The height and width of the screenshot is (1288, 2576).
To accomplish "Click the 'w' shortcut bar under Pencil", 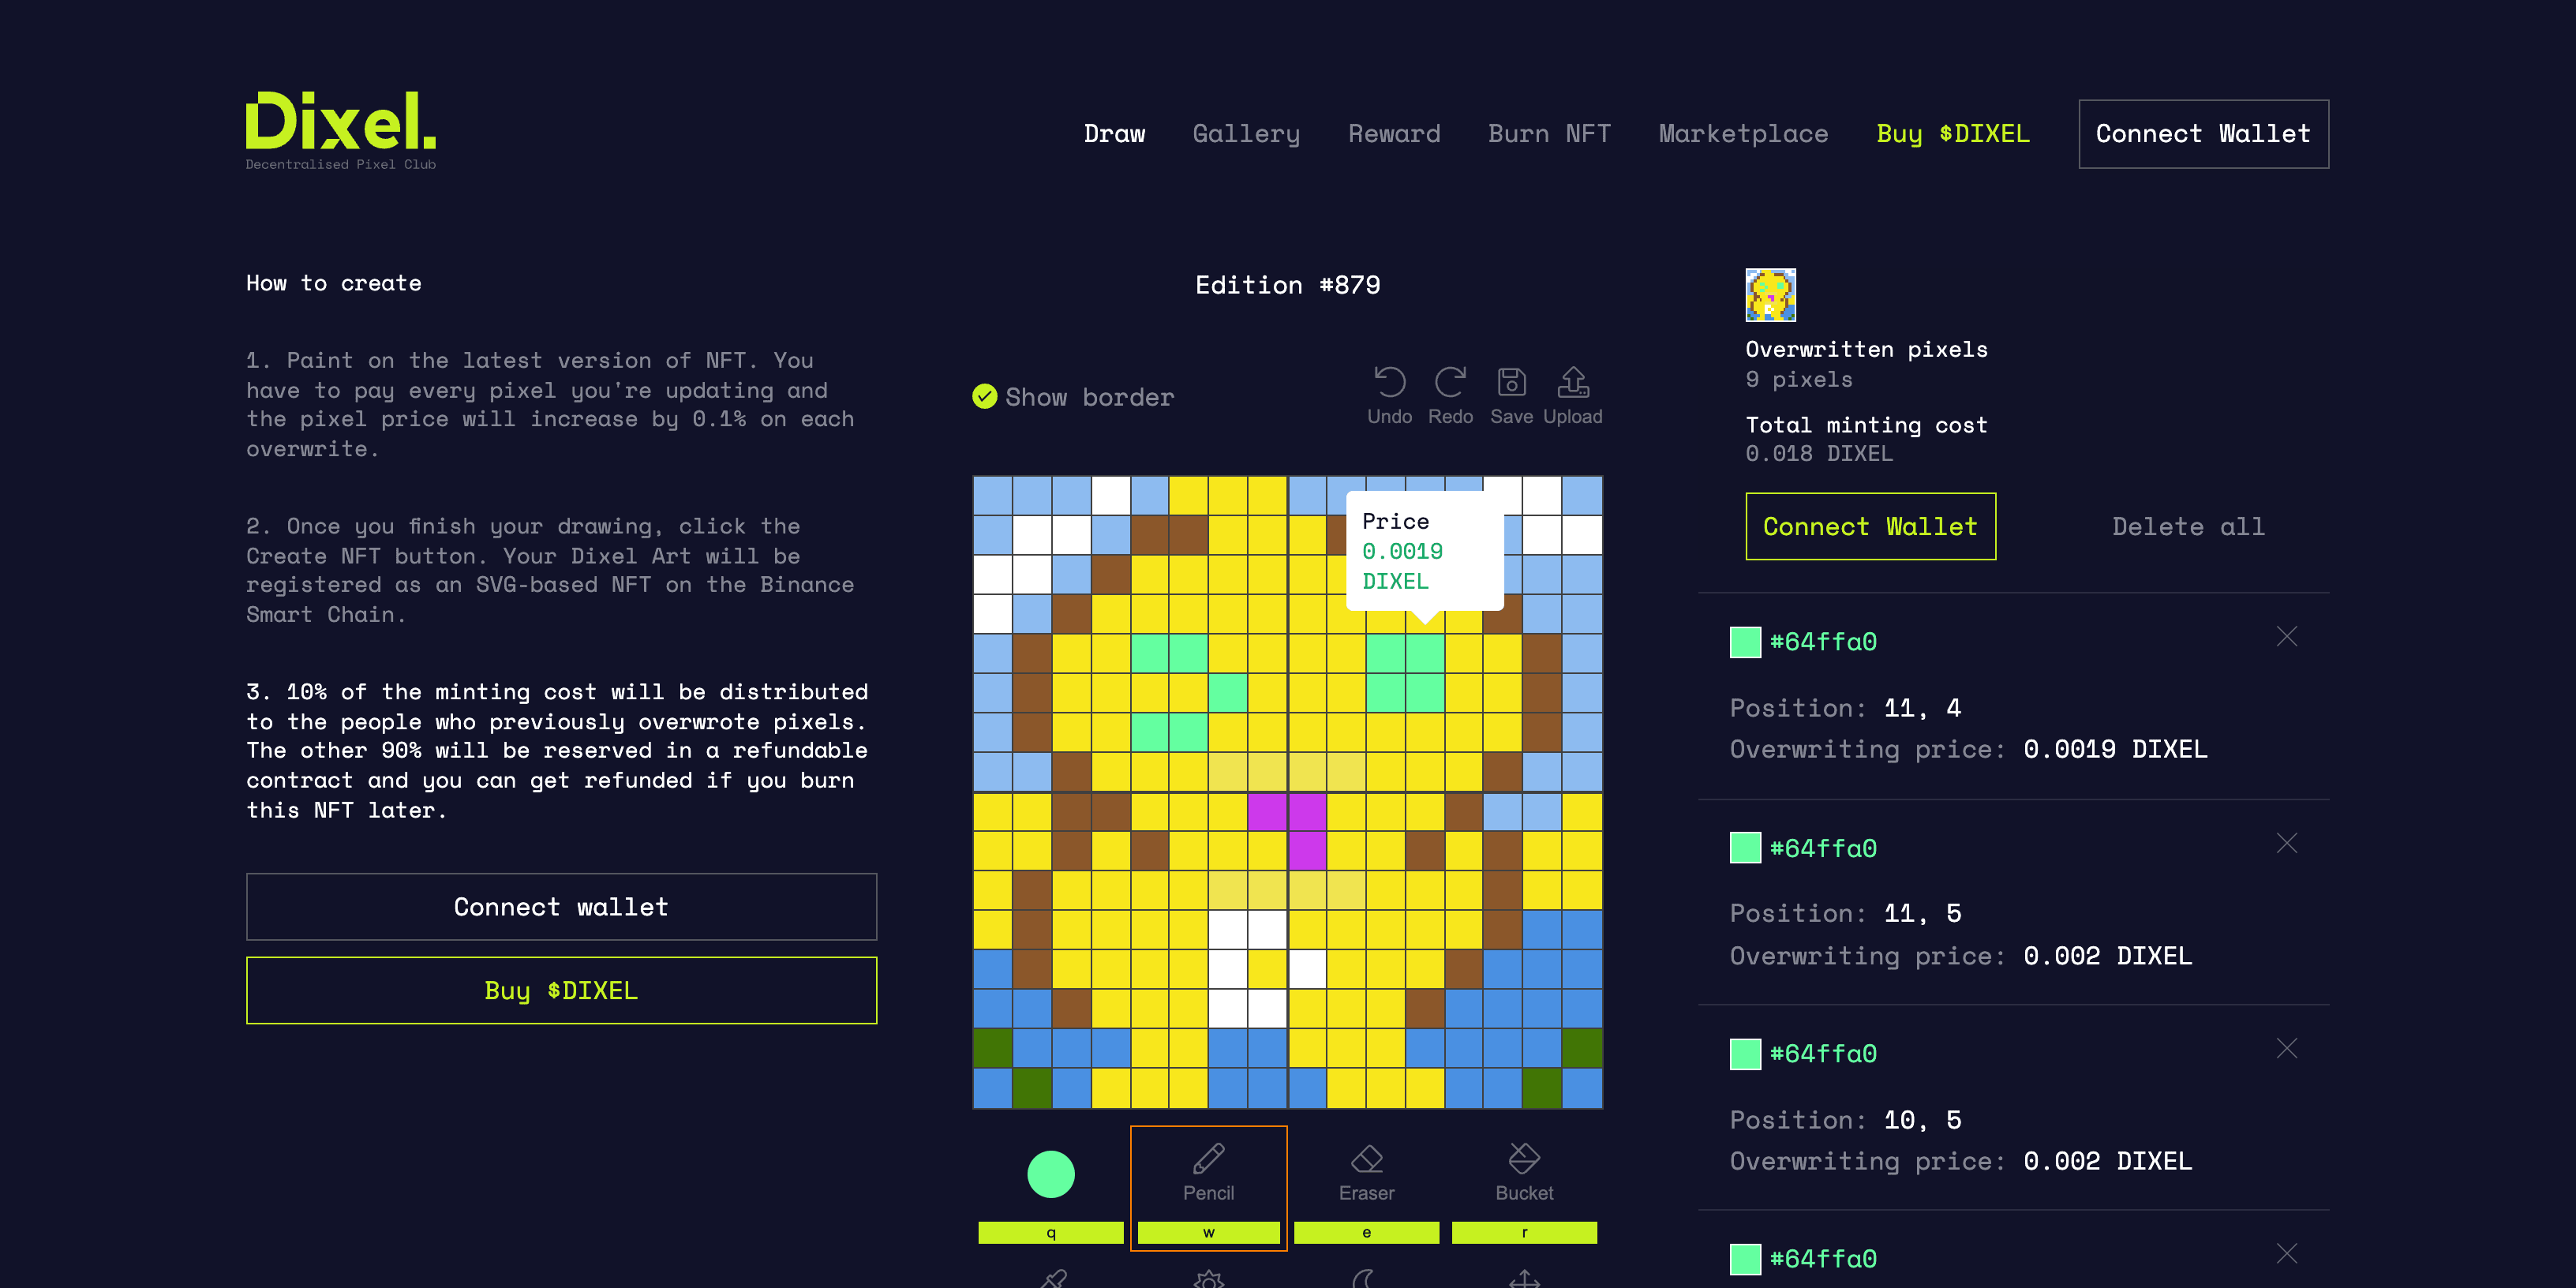I will (1208, 1233).
